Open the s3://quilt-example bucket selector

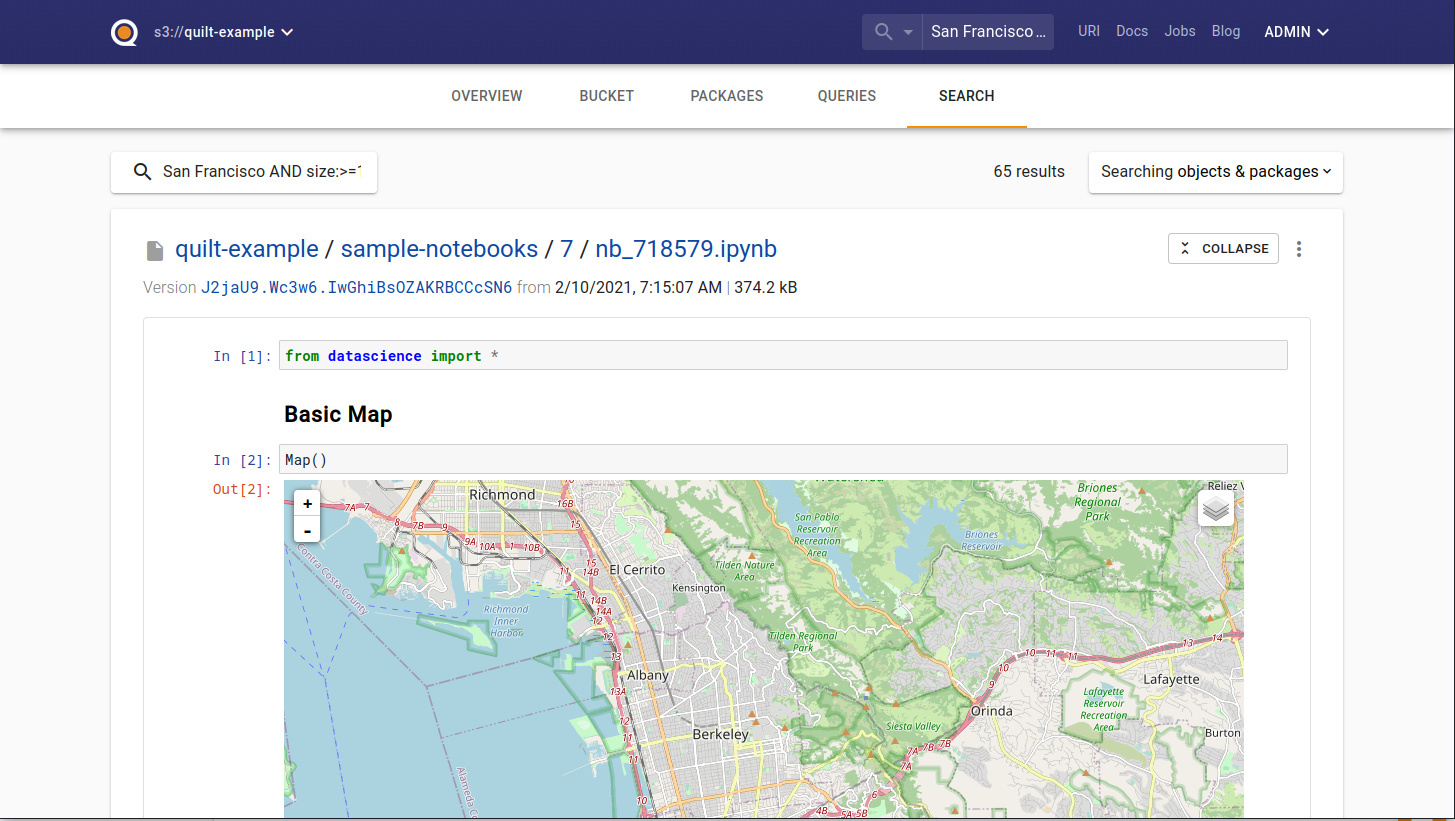[223, 32]
